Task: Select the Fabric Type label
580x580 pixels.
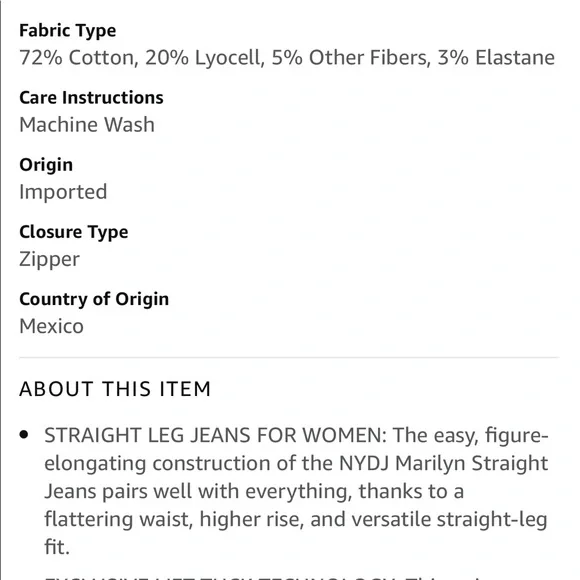Action: (68, 31)
